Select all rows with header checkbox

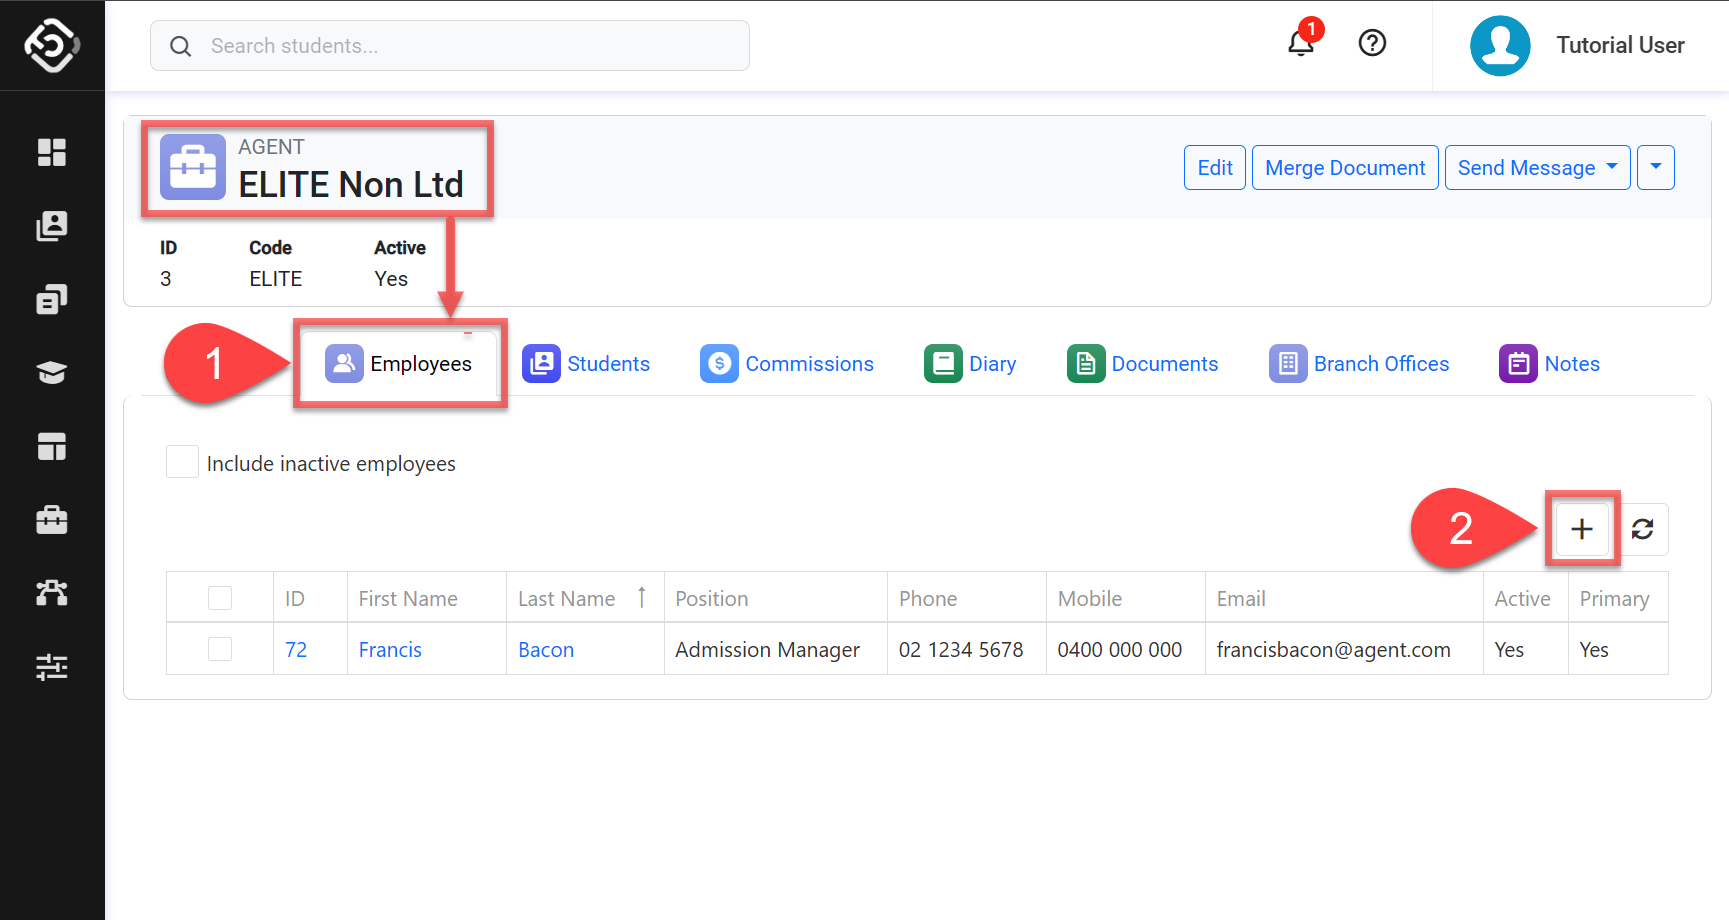point(220,598)
